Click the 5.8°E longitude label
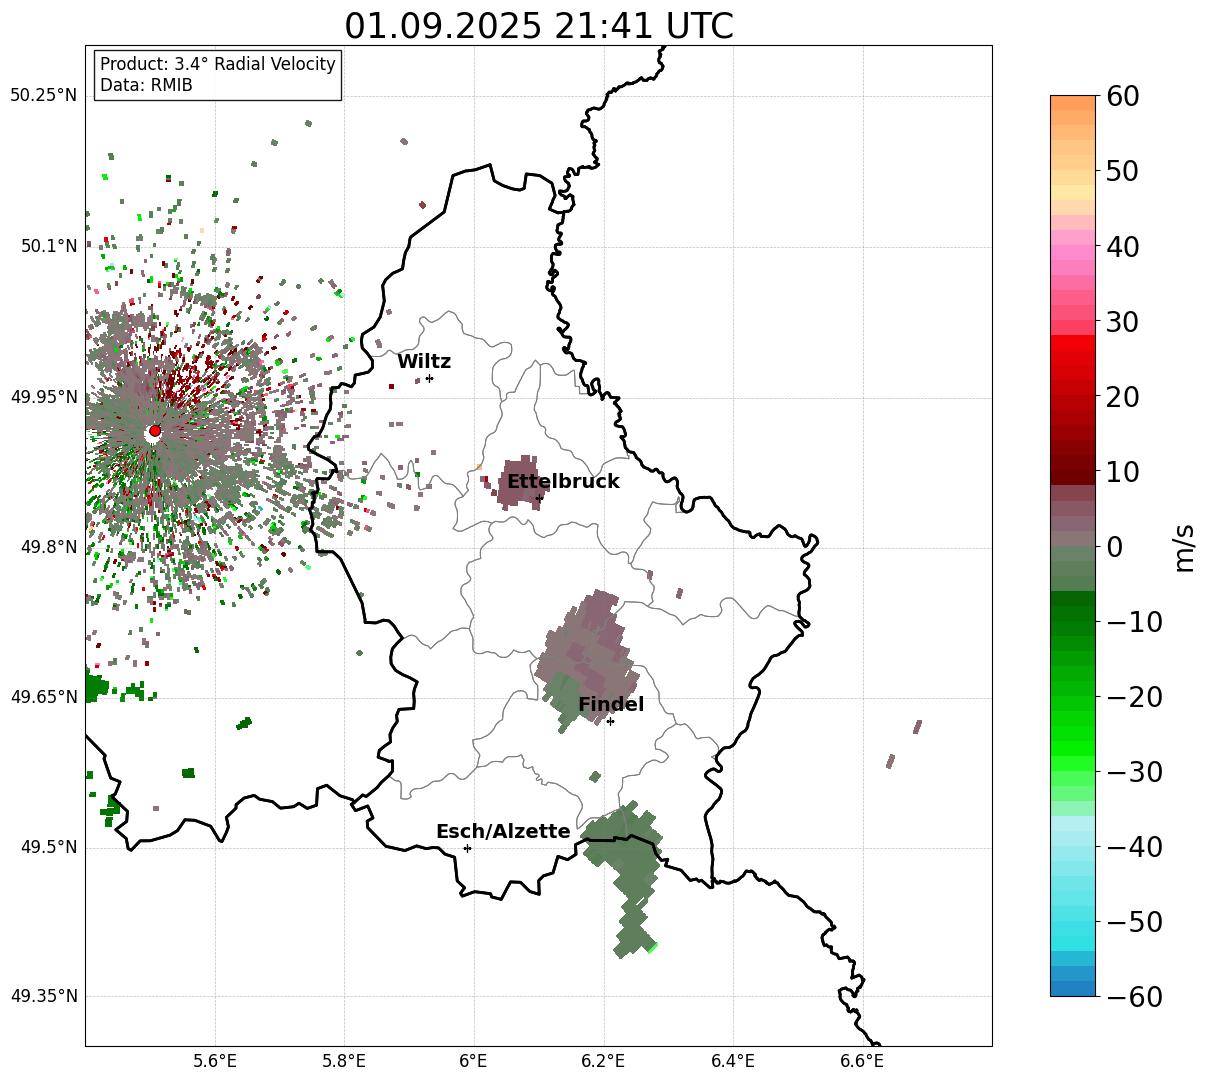 coord(344,1061)
